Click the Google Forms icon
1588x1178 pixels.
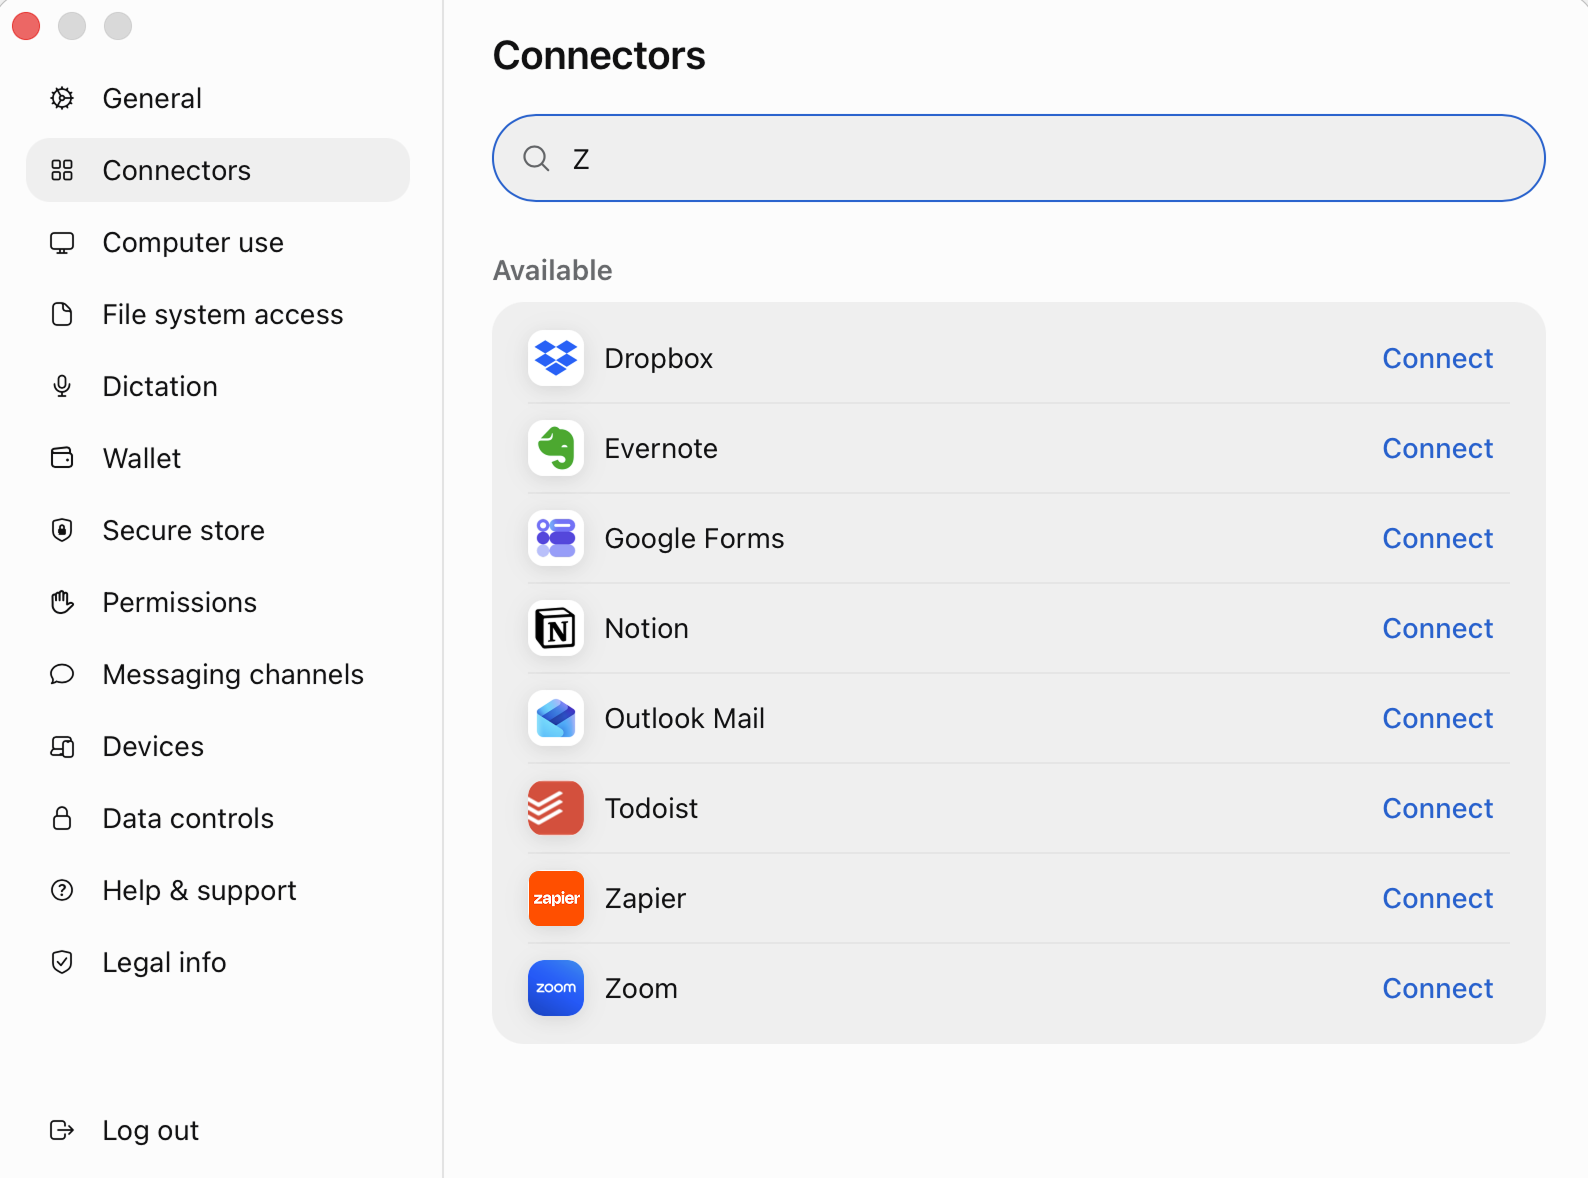coord(556,538)
